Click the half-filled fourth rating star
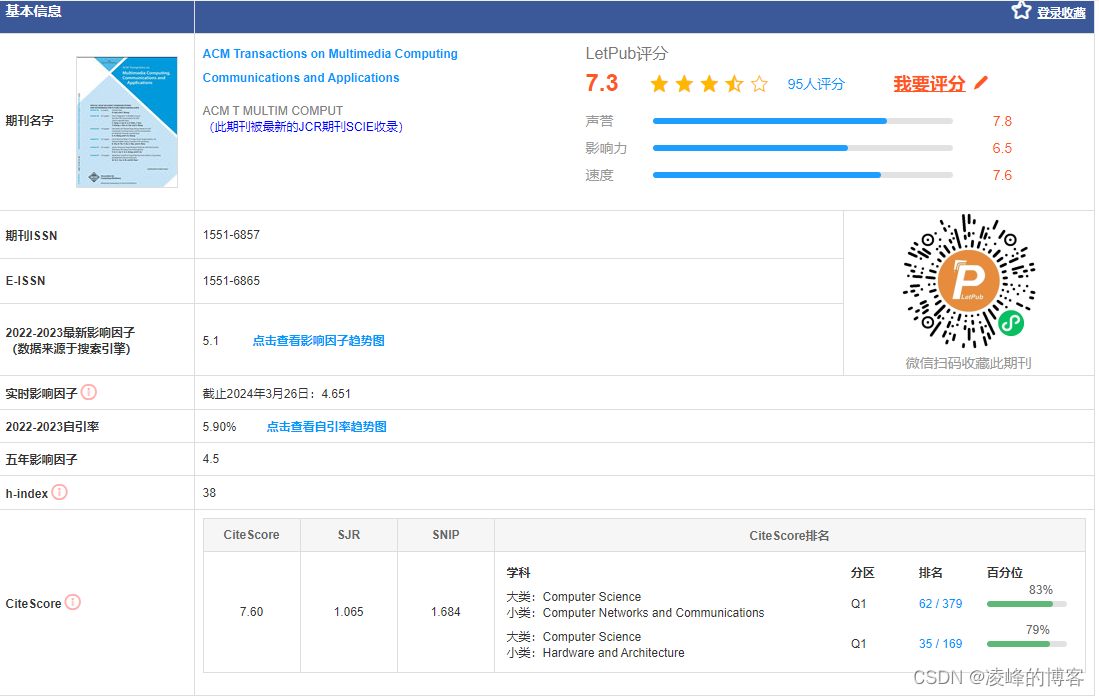This screenshot has height=696, width=1099. click(734, 84)
